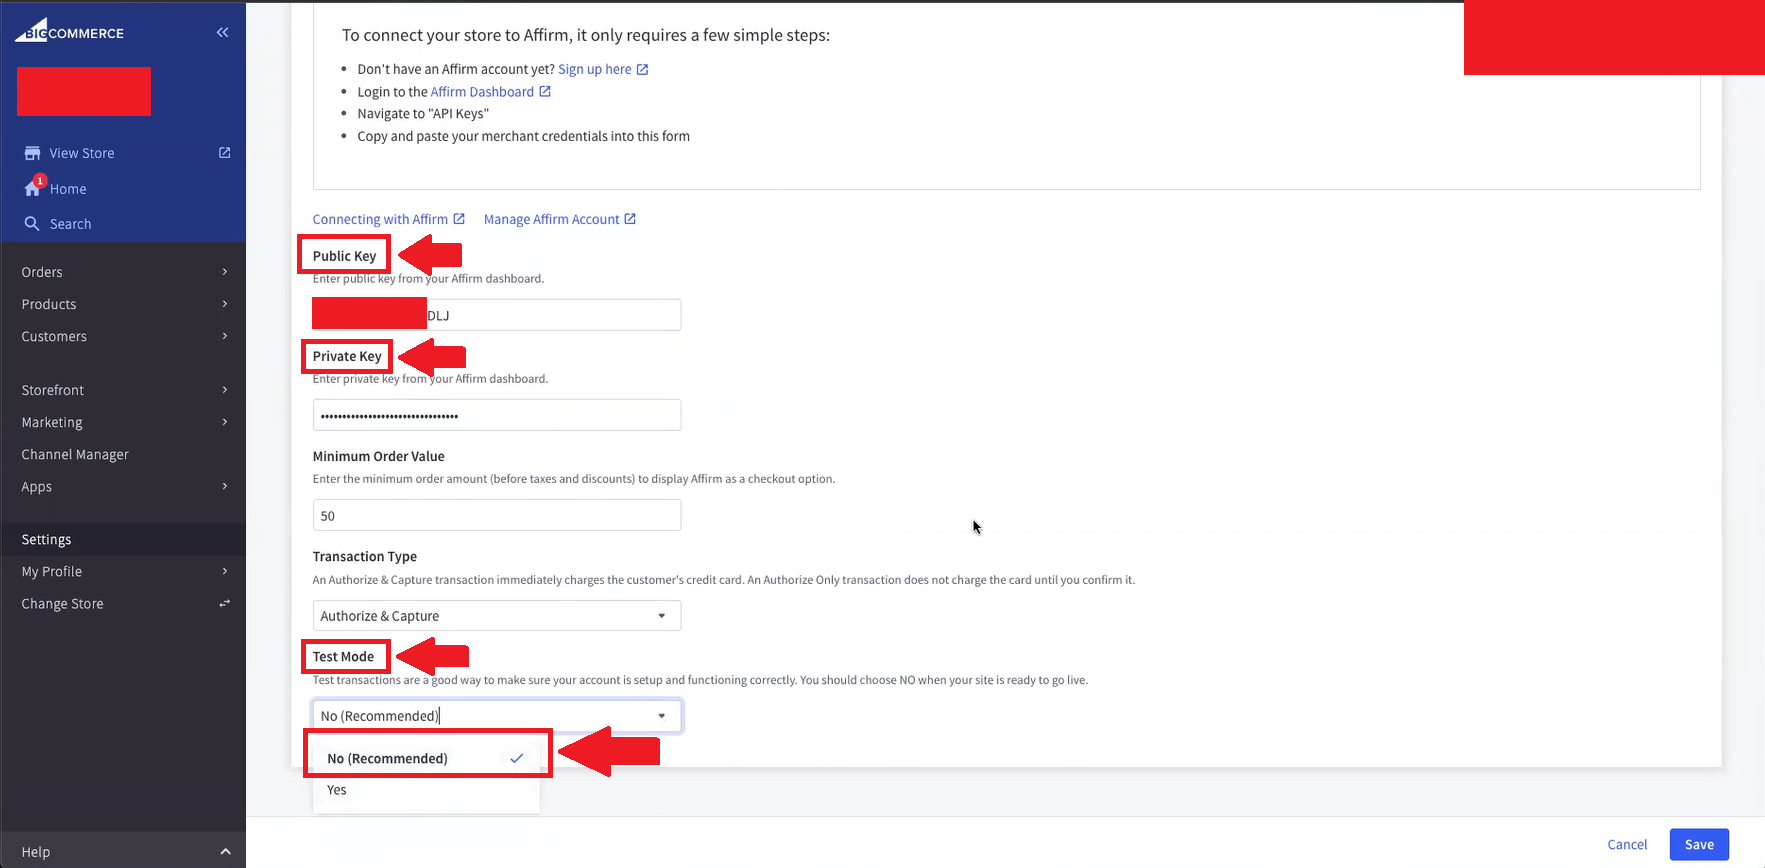
Task: Click Apps in the sidebar
Action: tap(37, 486)
